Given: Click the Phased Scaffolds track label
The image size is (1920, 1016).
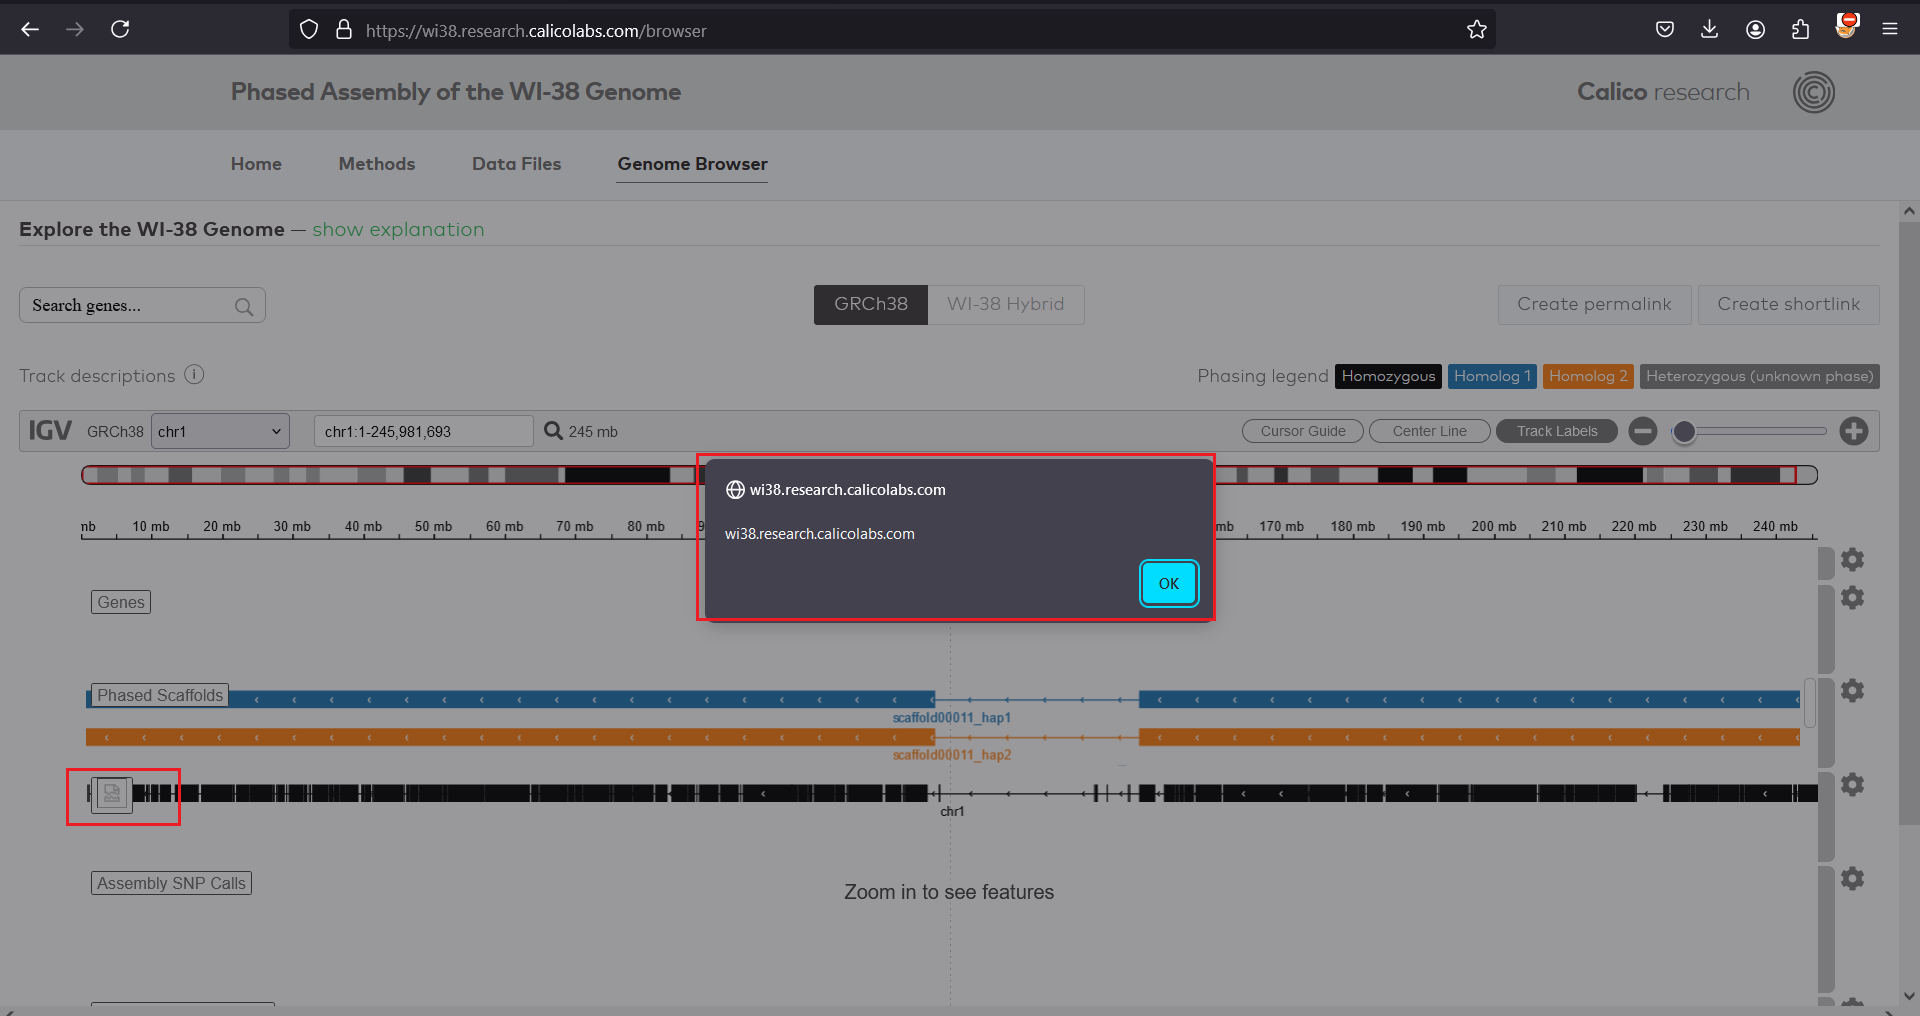Looking at the screenshot, I should click(x=160, y=695).
